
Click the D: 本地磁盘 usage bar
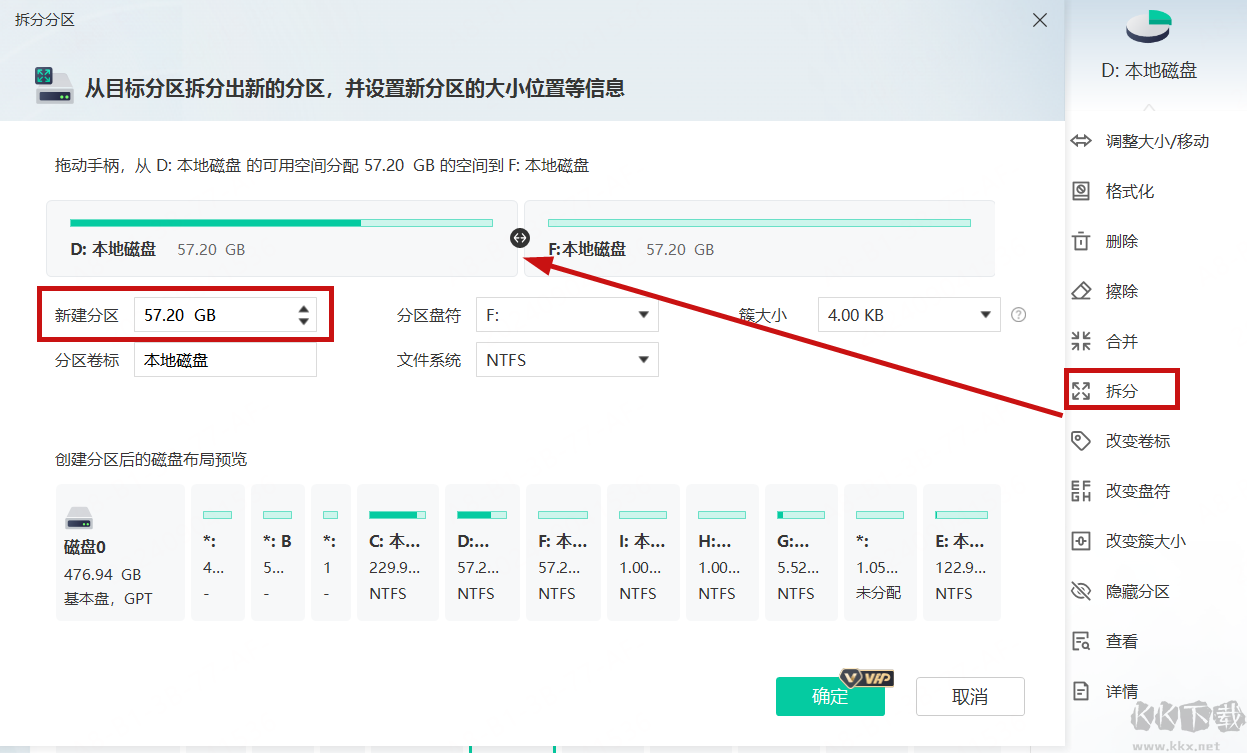coord(281,223)
